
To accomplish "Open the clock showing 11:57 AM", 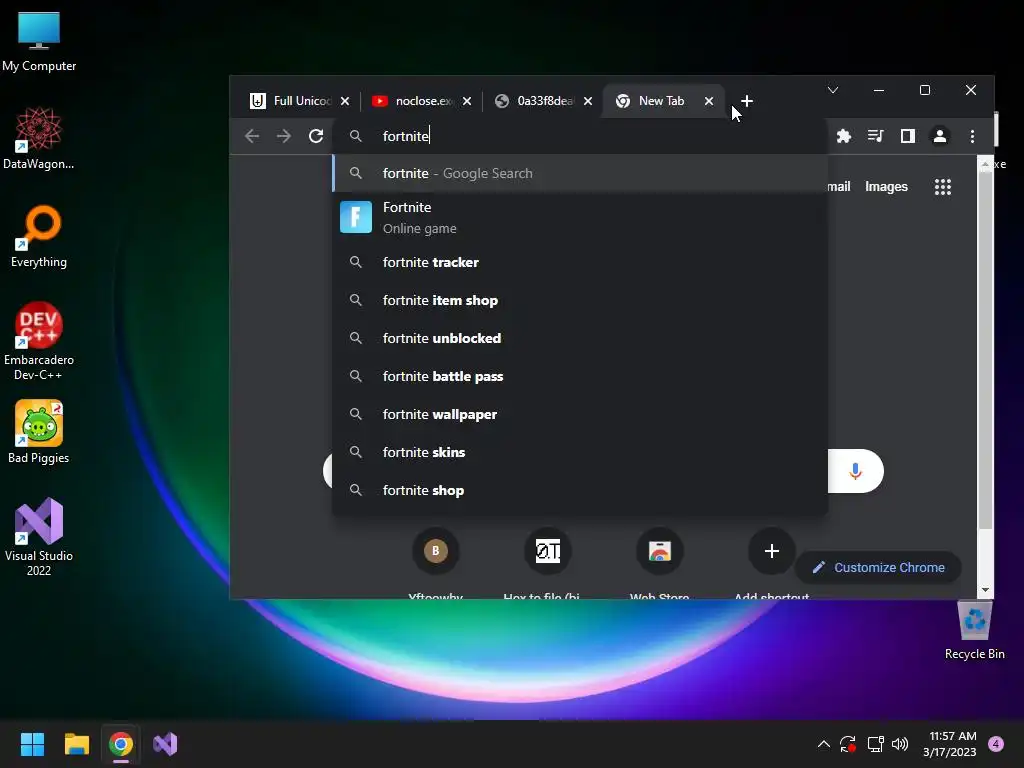I will pyautogui.click(x=950, y=744).
